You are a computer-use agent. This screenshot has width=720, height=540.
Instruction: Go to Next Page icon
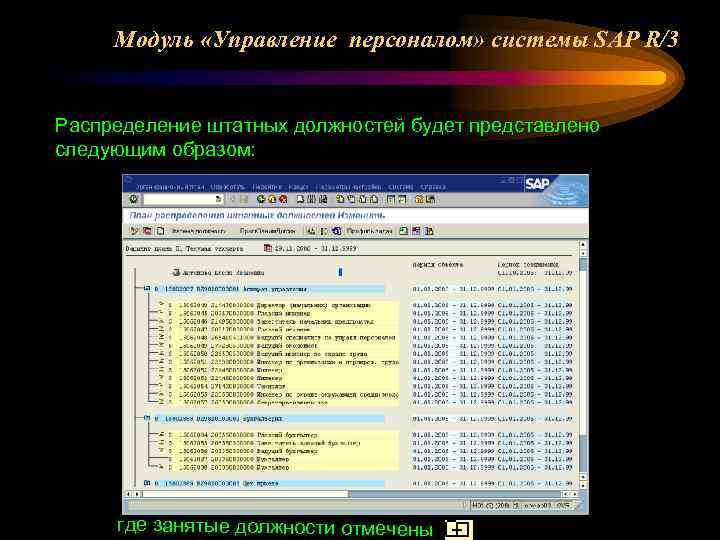point(363,199)
